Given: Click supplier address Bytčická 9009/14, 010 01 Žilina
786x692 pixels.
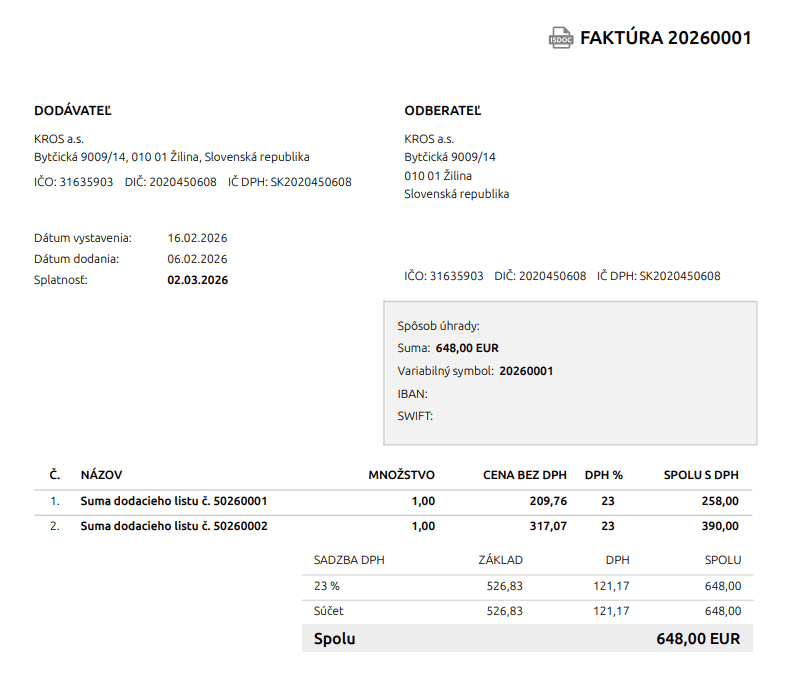Looking at the screenshot, I should pyautogui.click(x=171, y=157).
